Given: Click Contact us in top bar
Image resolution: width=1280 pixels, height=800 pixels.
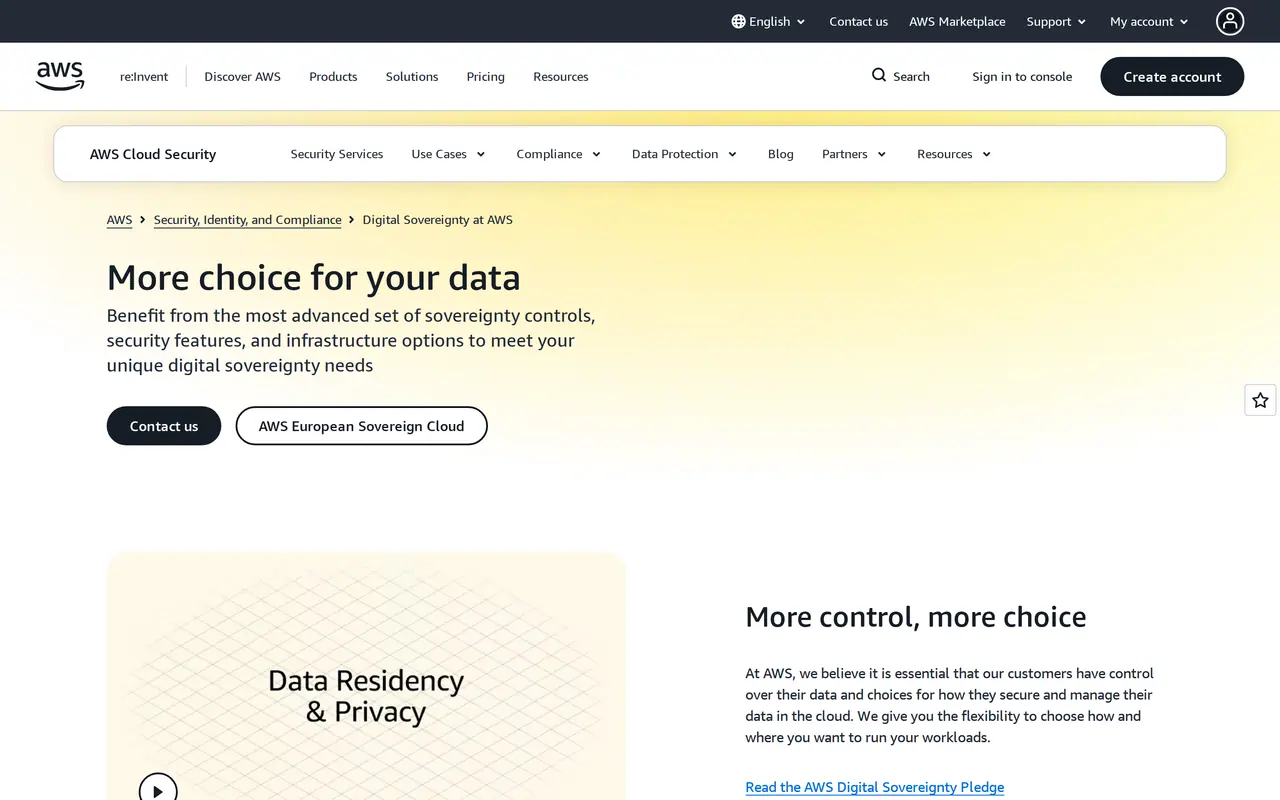Looking at the screenshot, I should (x=858, y=21).
